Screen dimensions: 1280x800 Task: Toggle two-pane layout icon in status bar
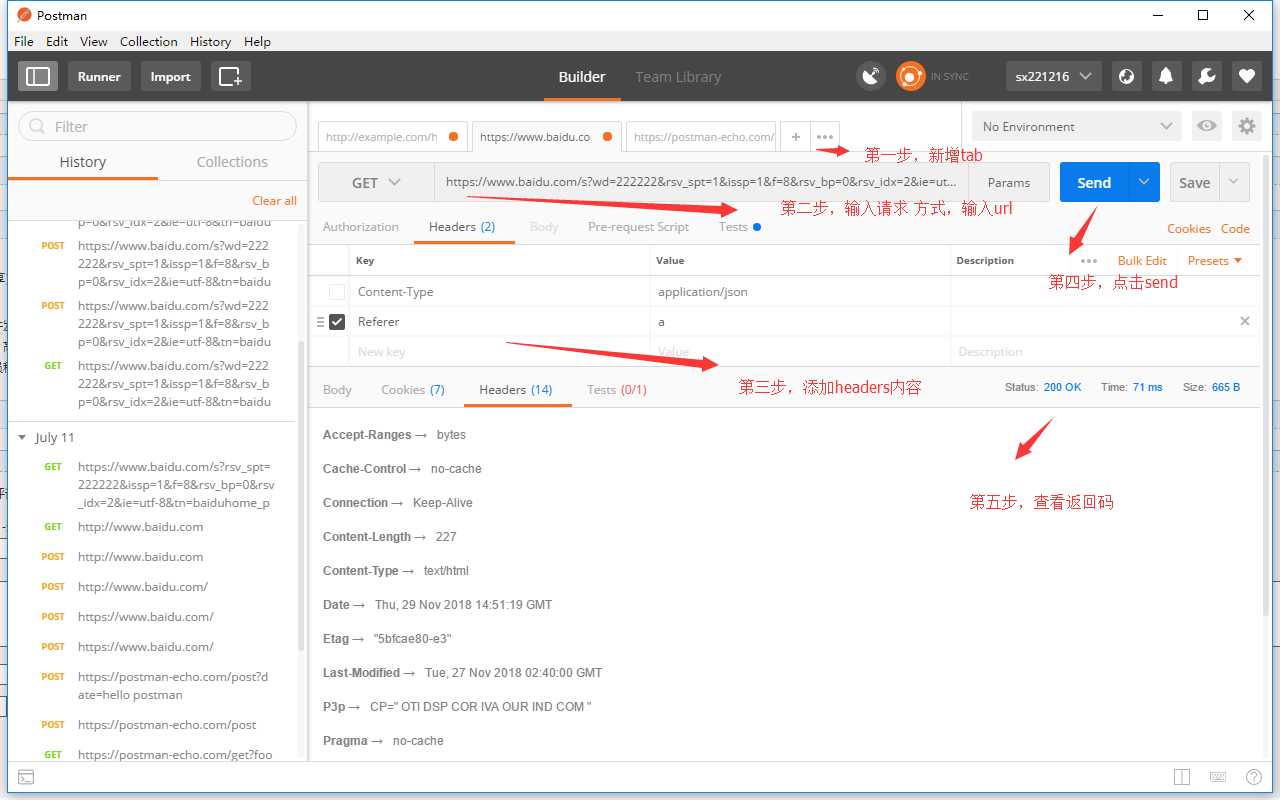1182,777
